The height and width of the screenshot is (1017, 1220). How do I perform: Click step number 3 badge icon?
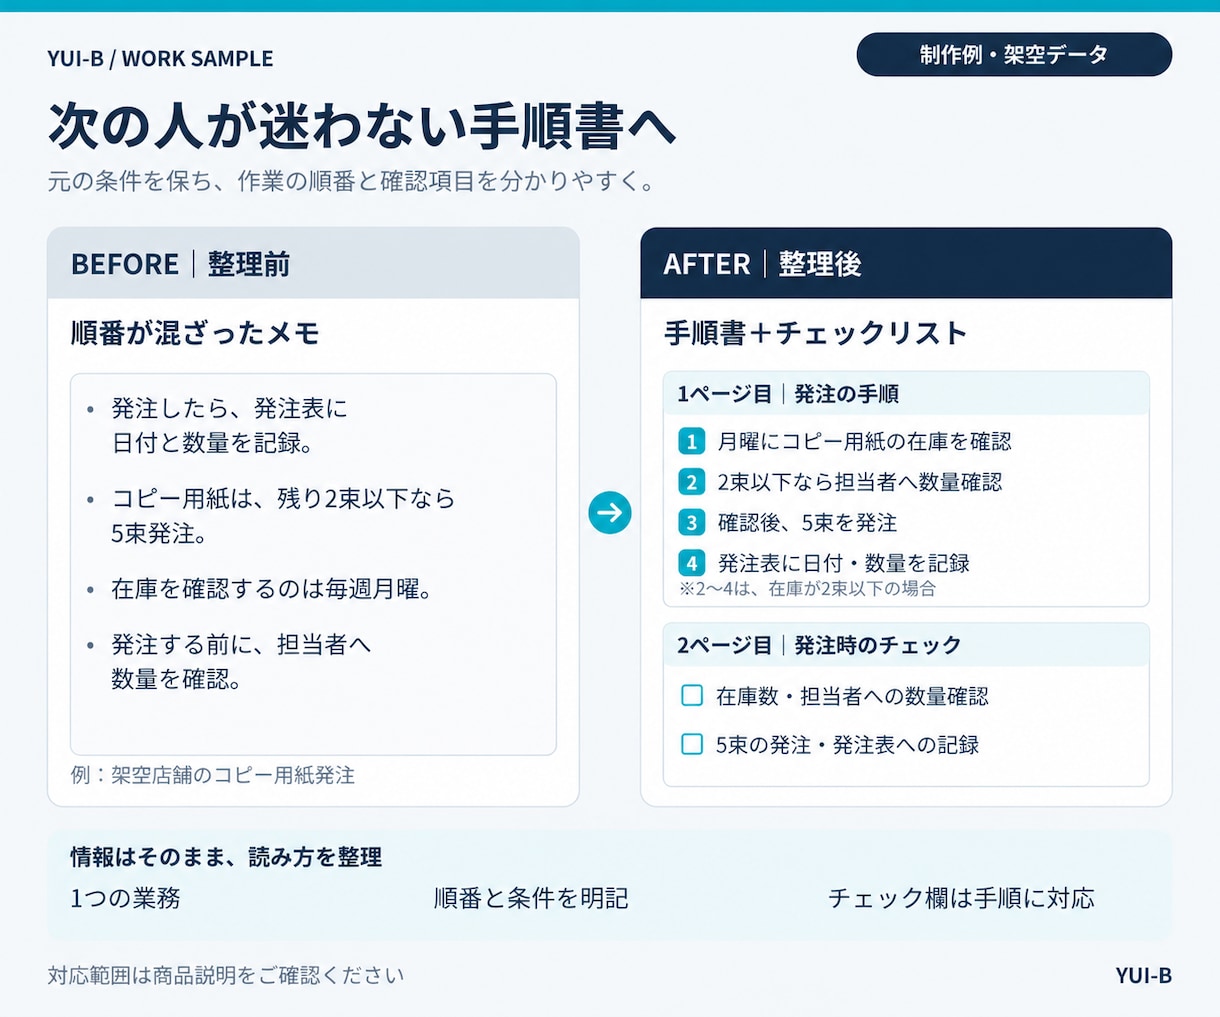click(x=691, y=523)
